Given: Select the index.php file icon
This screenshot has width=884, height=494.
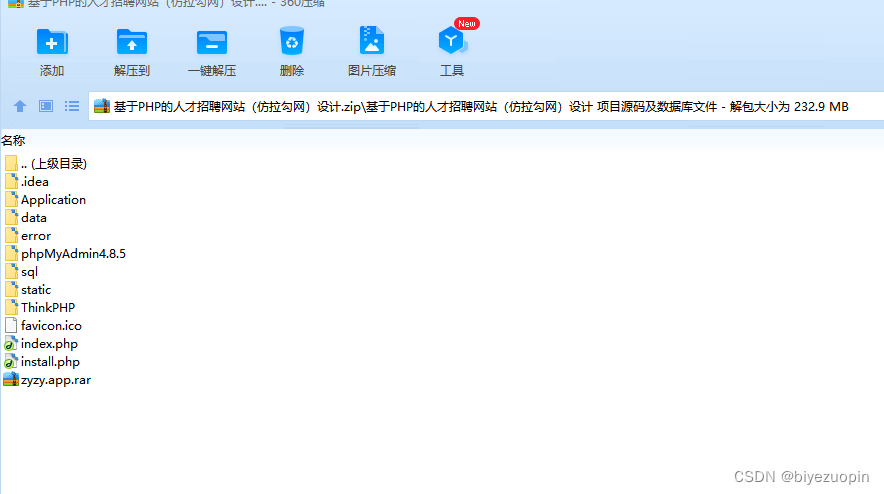Looking at the screenshot, I should pyautogui.click(x=11, y=343).
